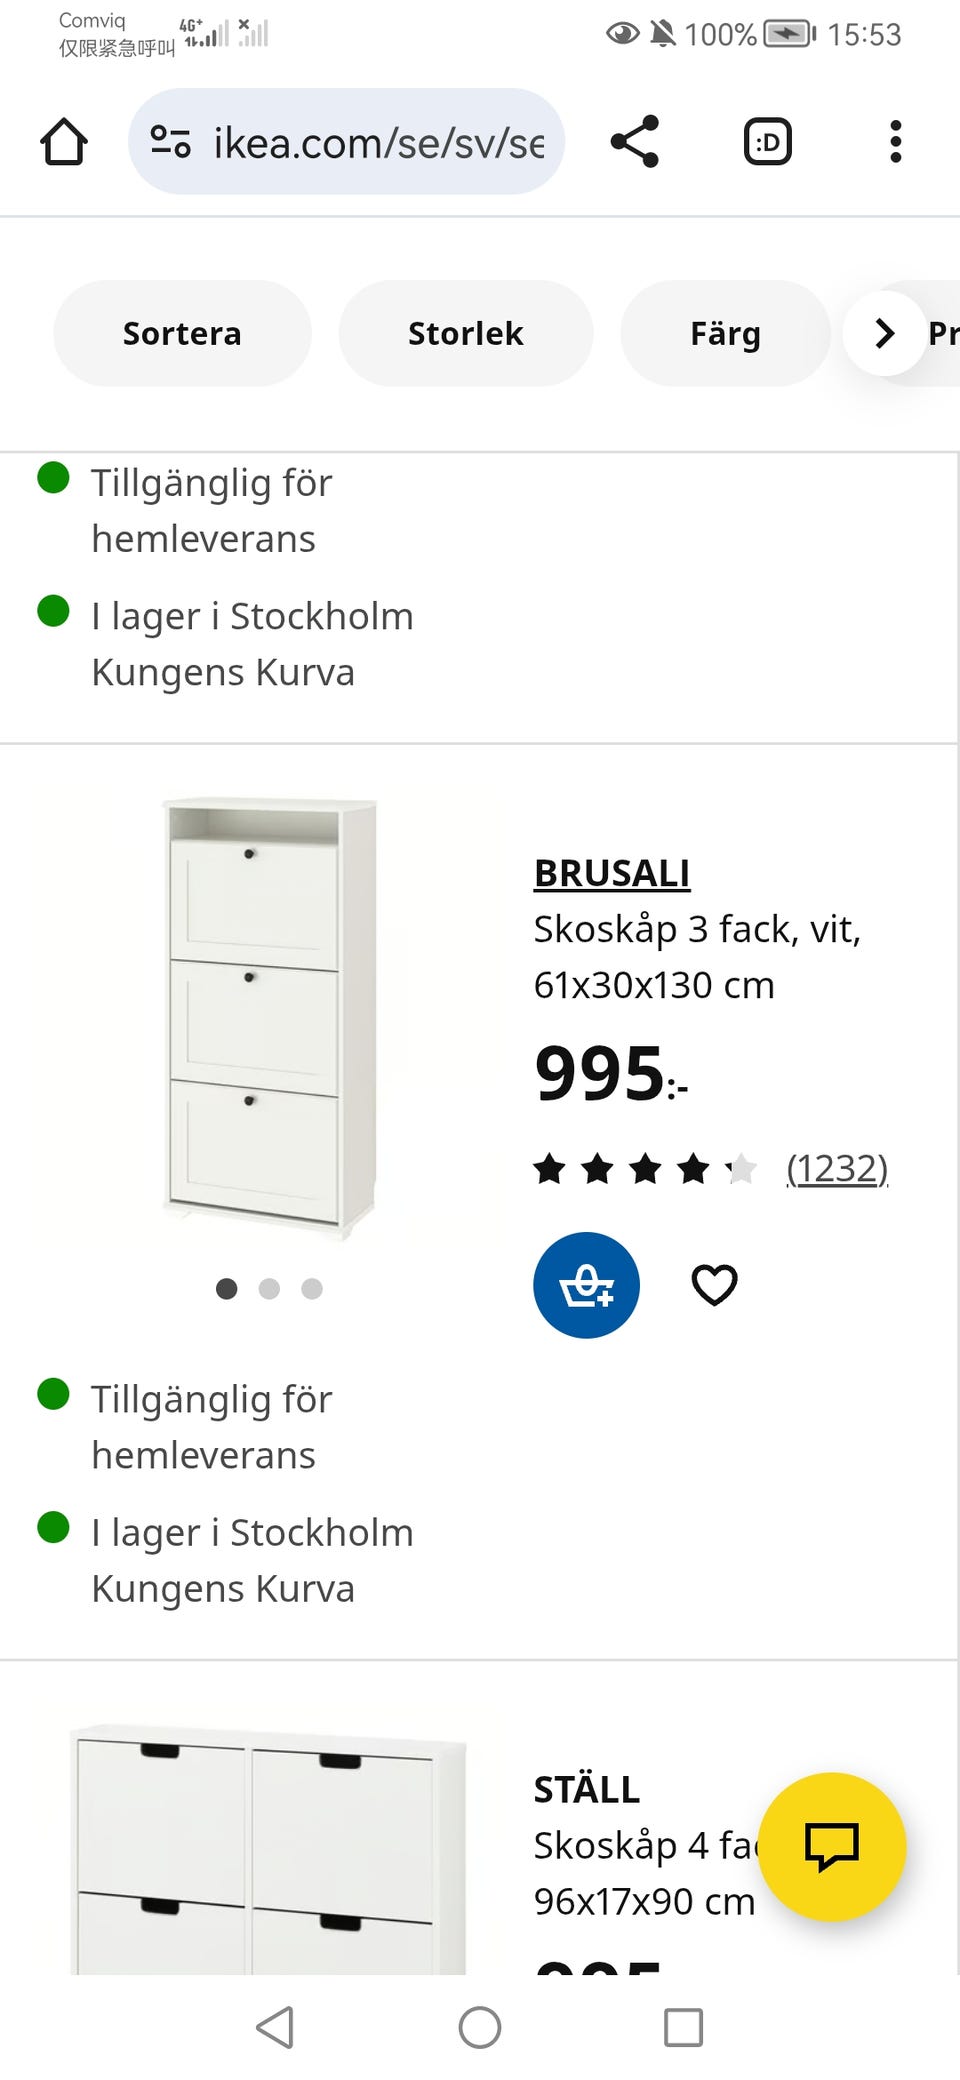
Task: Reveal more filters with the chevron arrow
Action: click(x=884, y=333)
